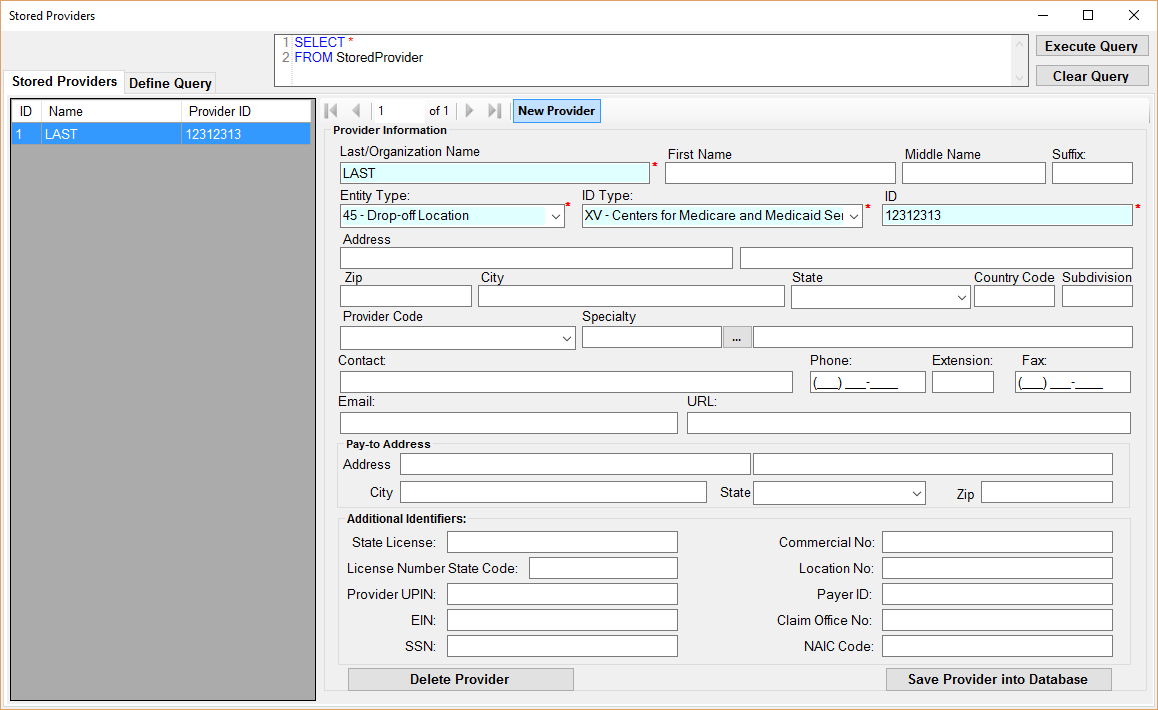Select the LAST provider row in list
The width and height of the screenshot is (1158, 710).
pyautogui.click(x=160, y=134)
